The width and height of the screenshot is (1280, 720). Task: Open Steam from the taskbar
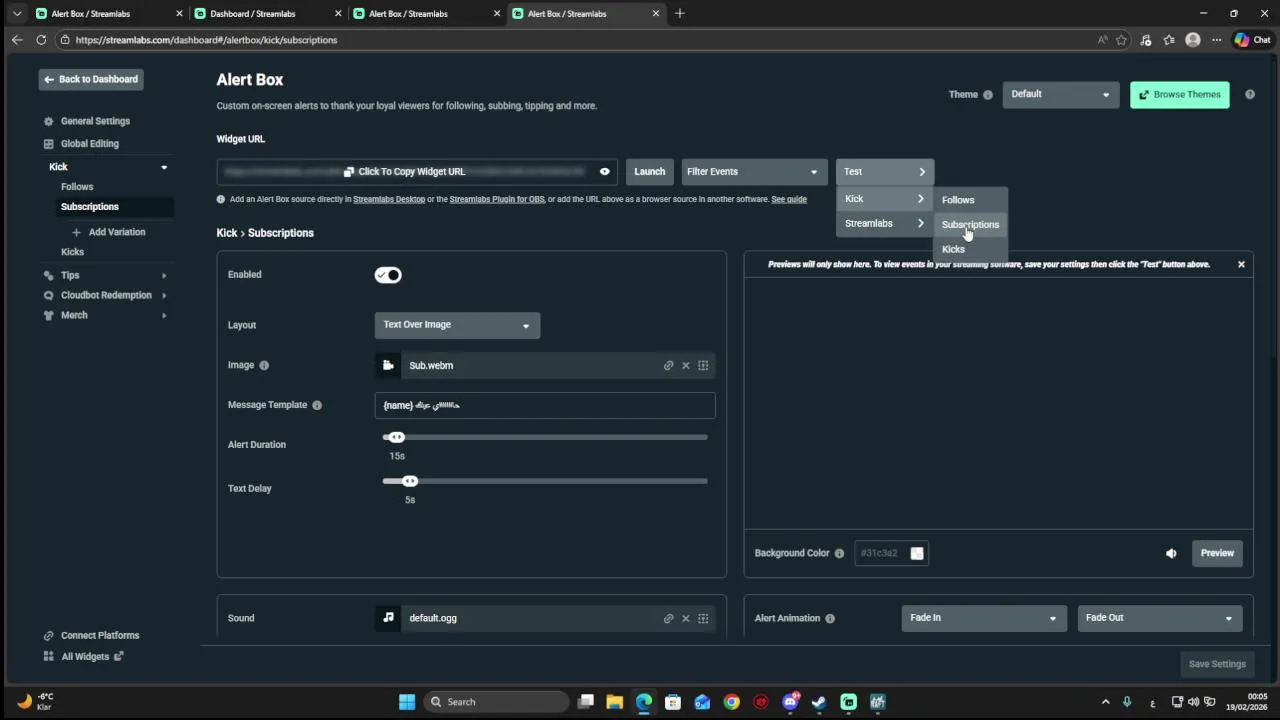coord(819,702)
